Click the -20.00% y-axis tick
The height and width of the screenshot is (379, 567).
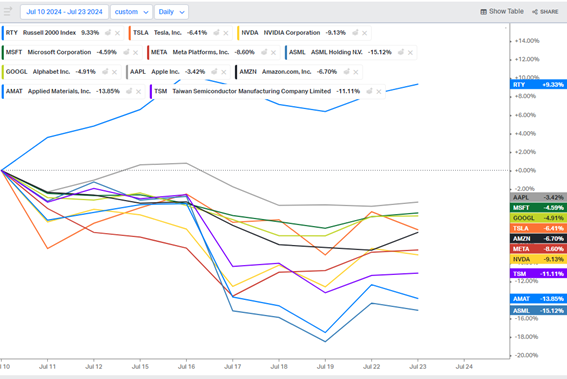tap(526, 355)
